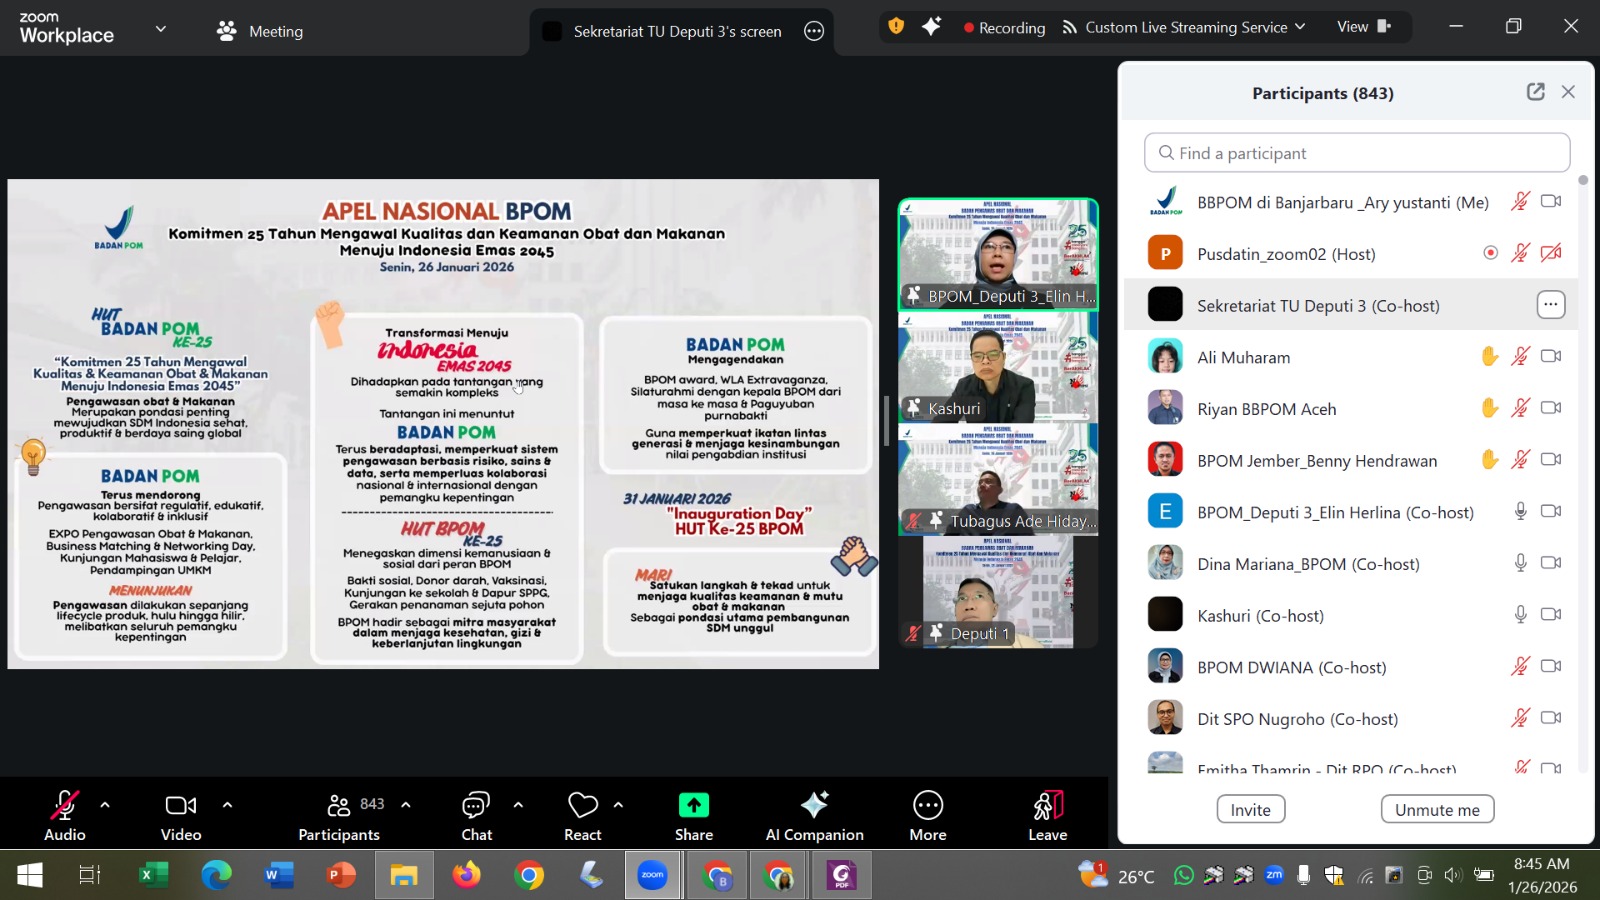Open the More options ellipsis in toolbar
The width and height of the screenshot is (1600, 900).
[927, 816]
